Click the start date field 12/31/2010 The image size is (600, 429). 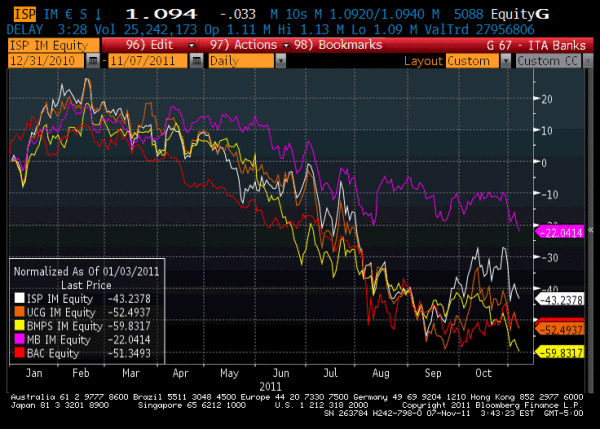click(x=46, y=61)
